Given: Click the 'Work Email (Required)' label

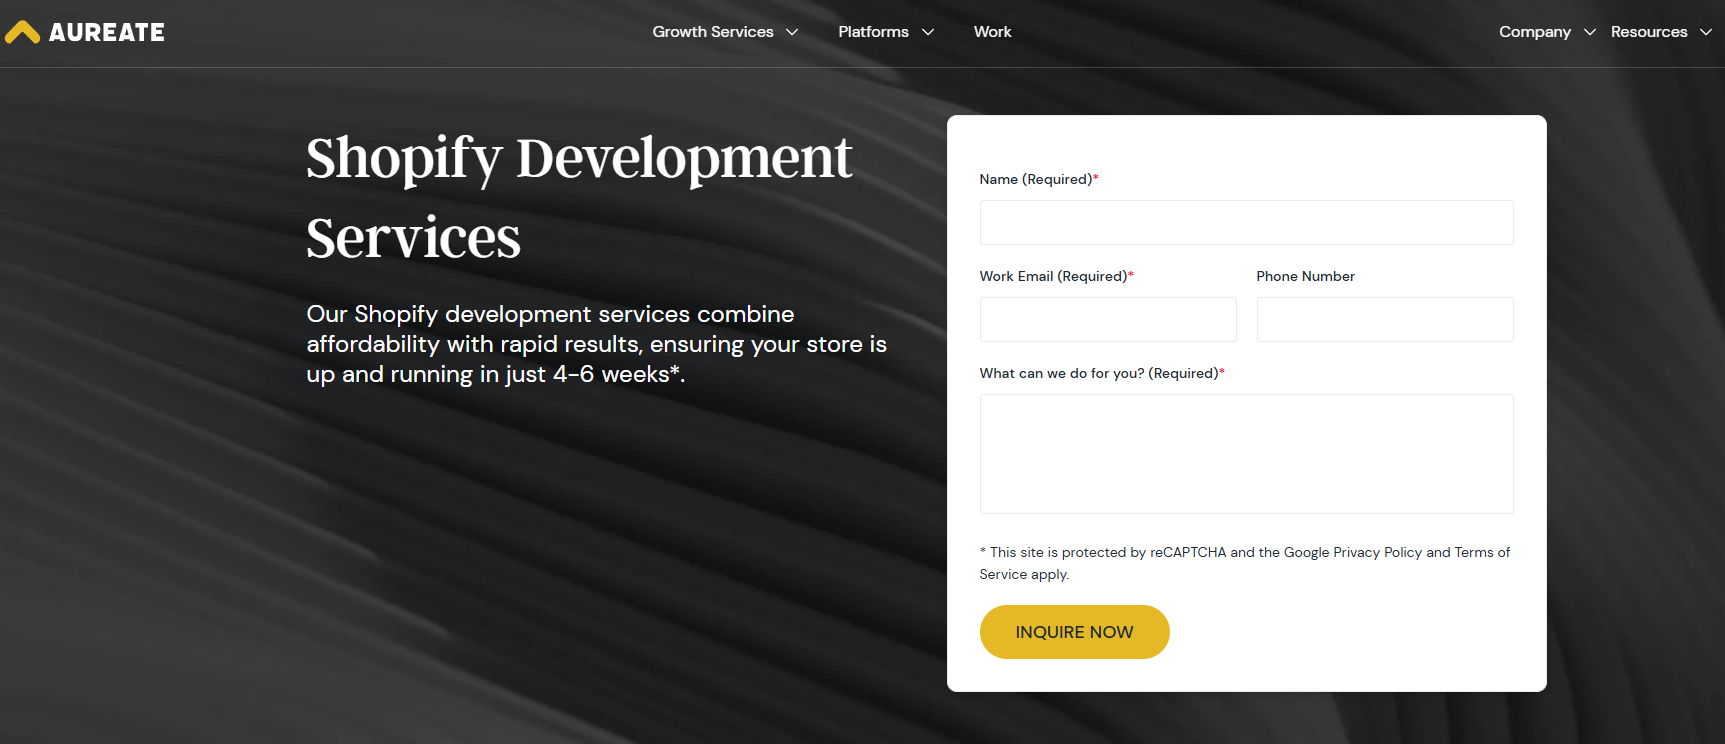Looking at the screenshot, I should tap(1057, 276).
